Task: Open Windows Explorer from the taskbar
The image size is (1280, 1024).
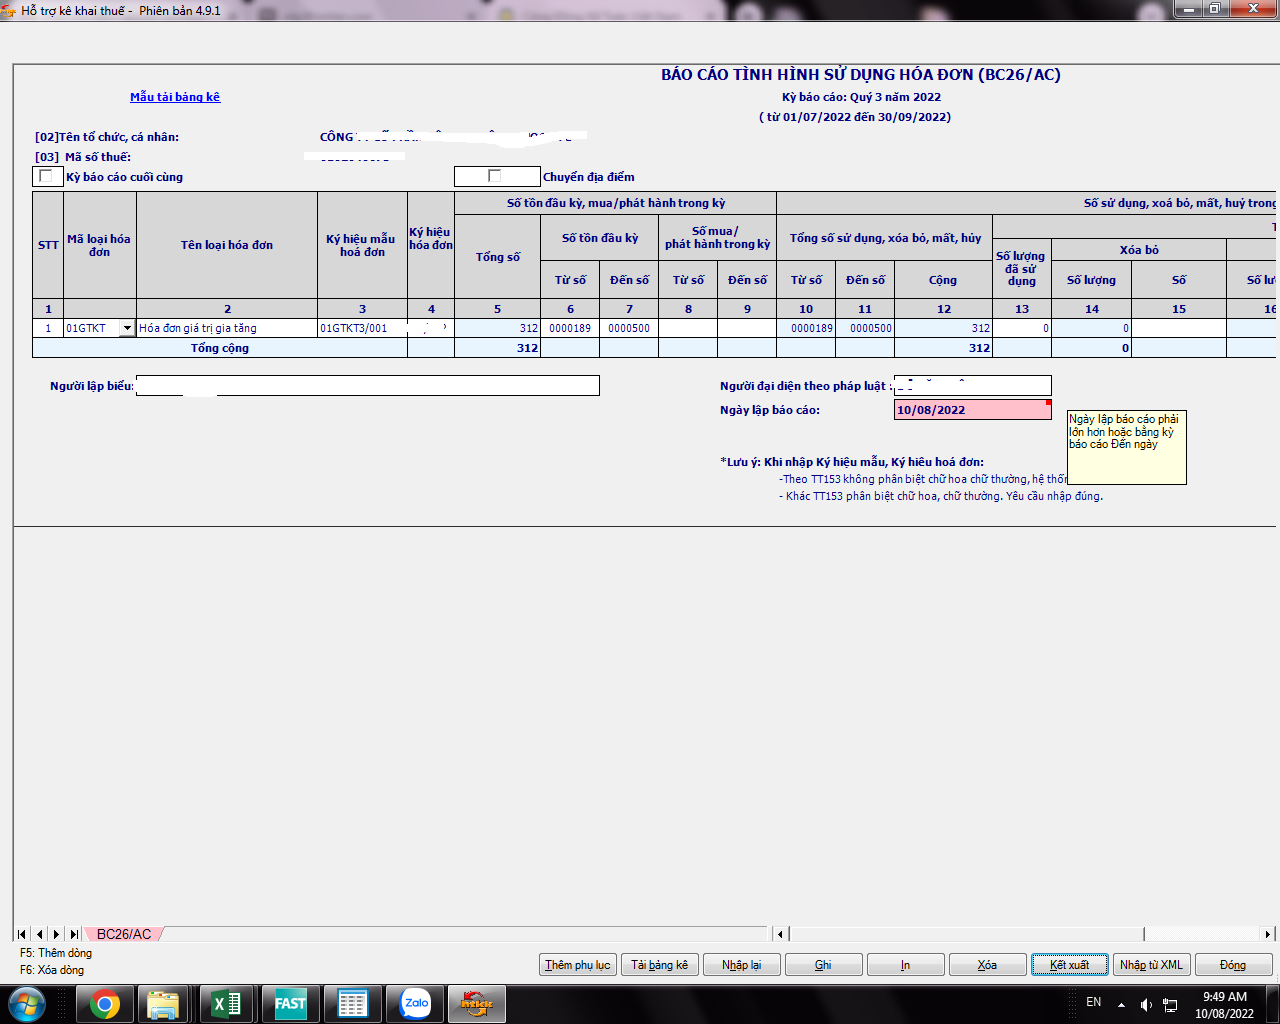Action: coord(163,1003)
